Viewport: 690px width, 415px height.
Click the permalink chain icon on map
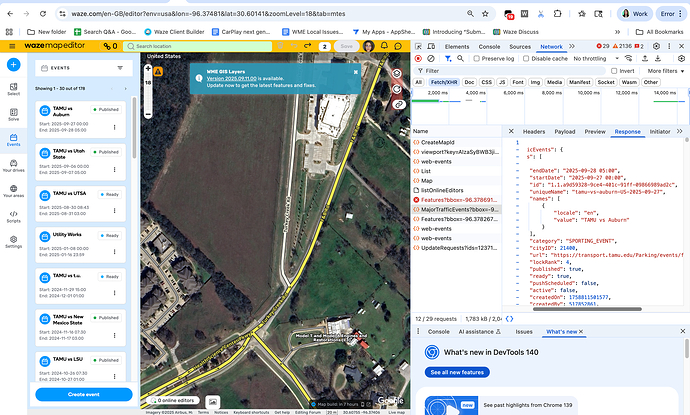pyautogui.click(x=399, y=104)
